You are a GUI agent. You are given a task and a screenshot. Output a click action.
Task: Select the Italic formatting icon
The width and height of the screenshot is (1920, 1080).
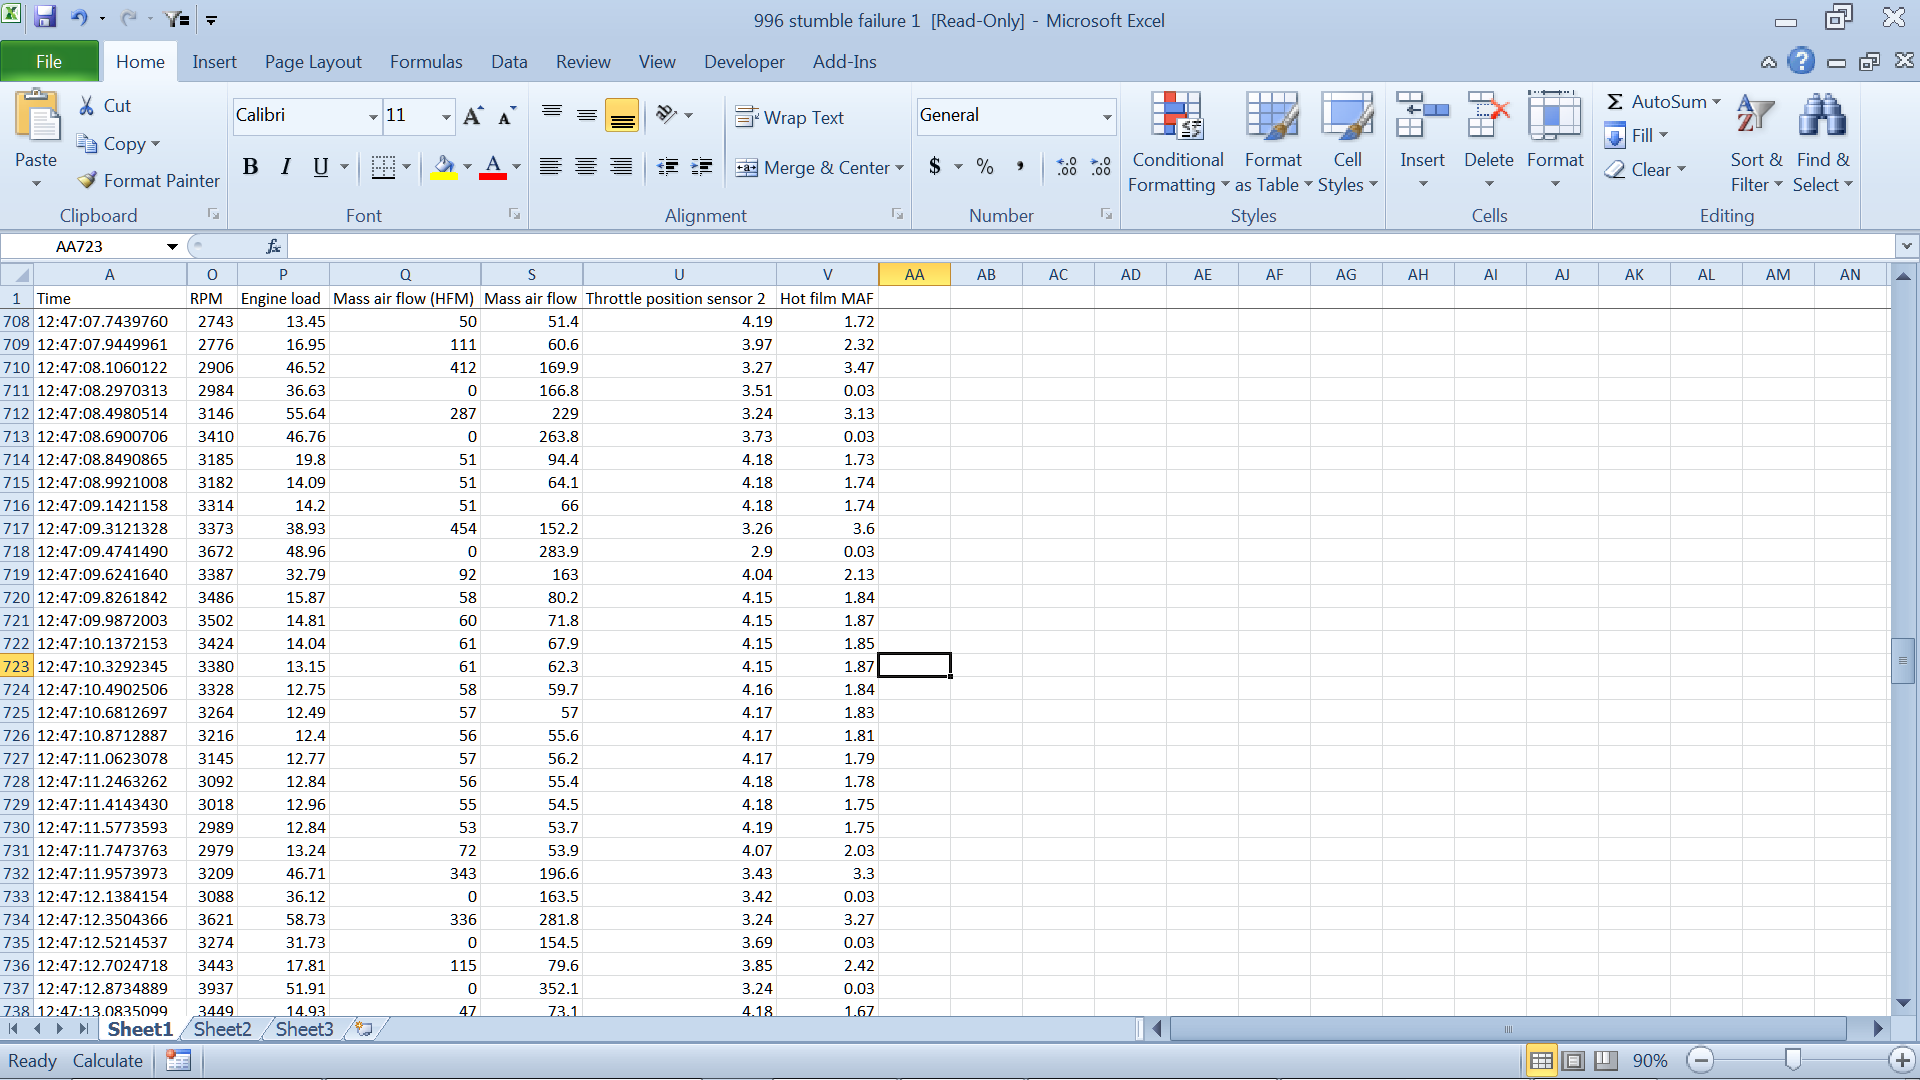(x=285, y=167)
